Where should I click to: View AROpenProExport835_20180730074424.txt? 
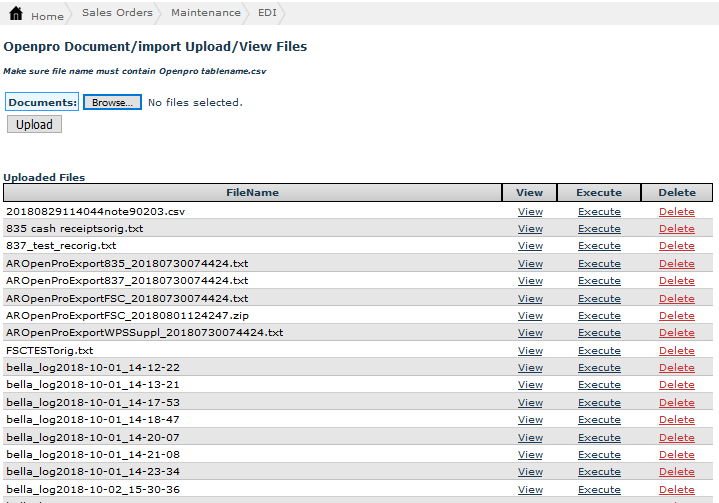(530, 264)
